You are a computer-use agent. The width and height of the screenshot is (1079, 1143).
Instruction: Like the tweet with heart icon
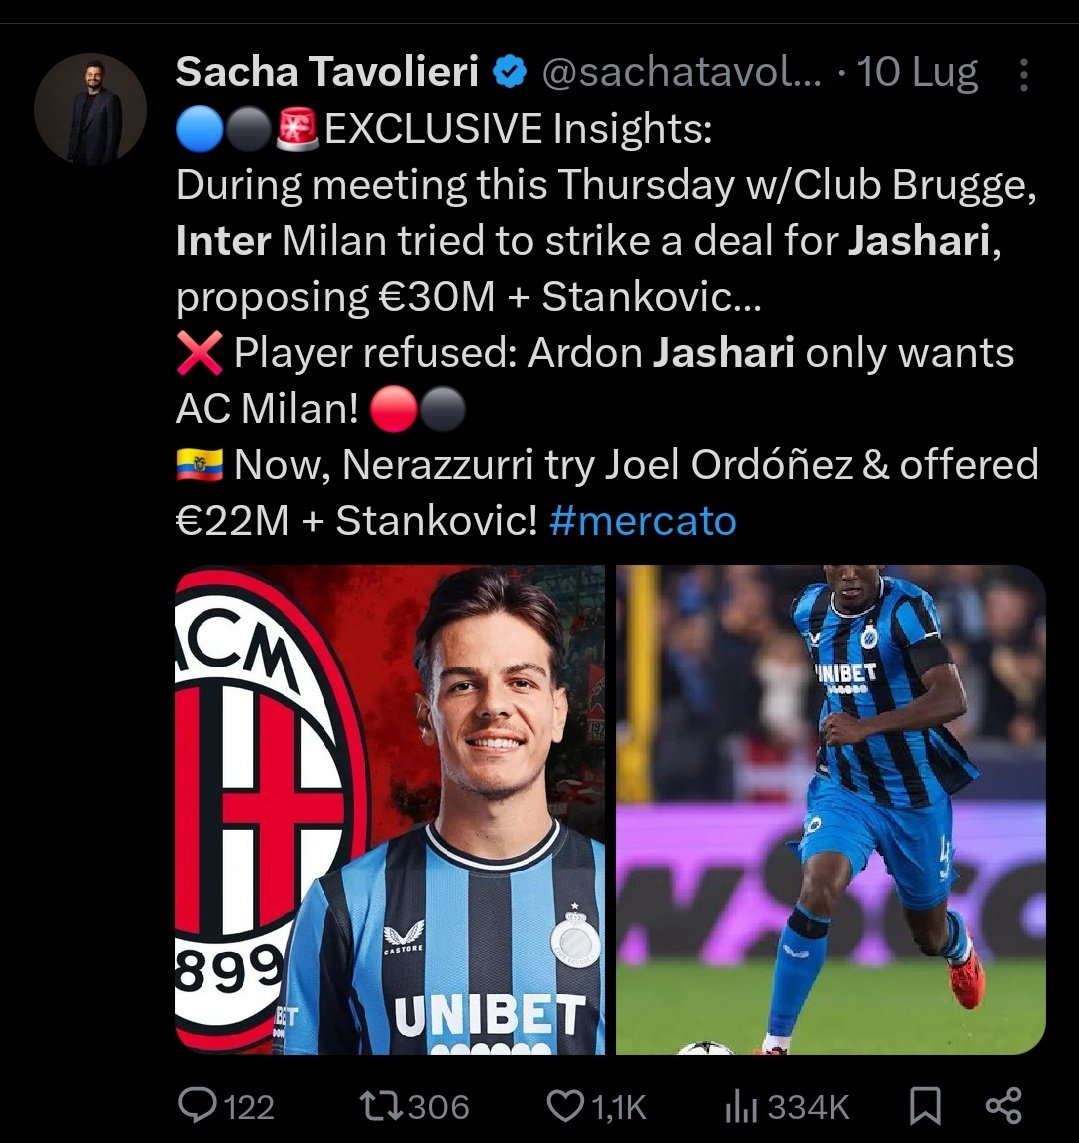coord(565,1106)
